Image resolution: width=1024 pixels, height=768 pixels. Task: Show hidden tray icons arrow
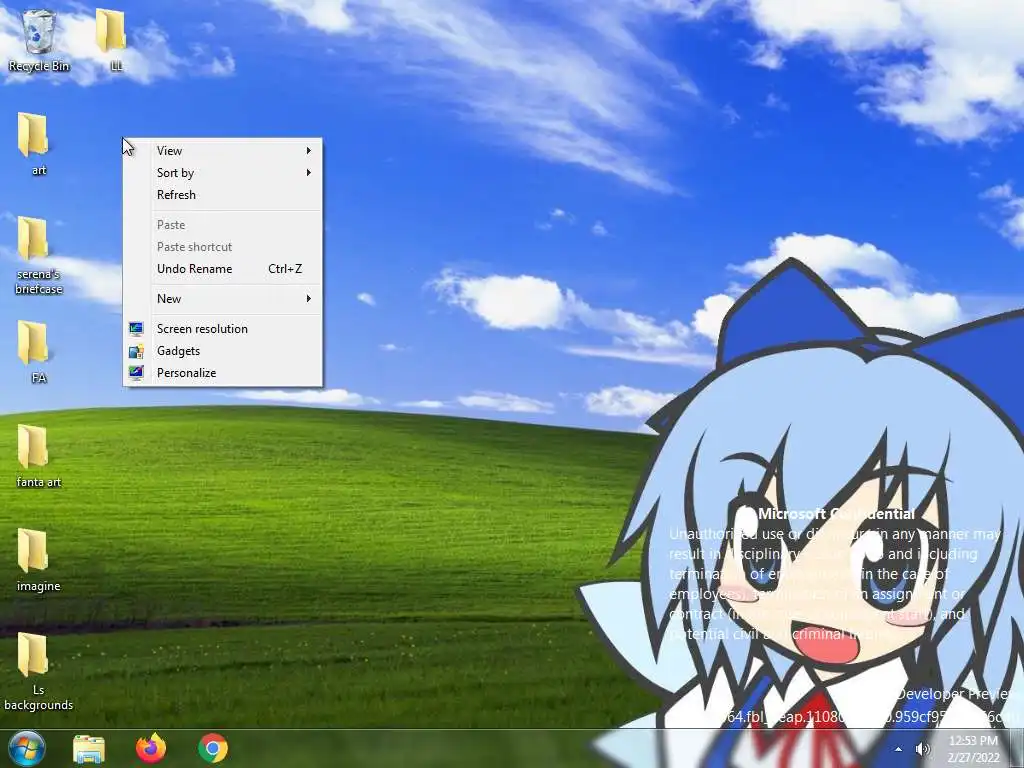(x=899, y=749)
